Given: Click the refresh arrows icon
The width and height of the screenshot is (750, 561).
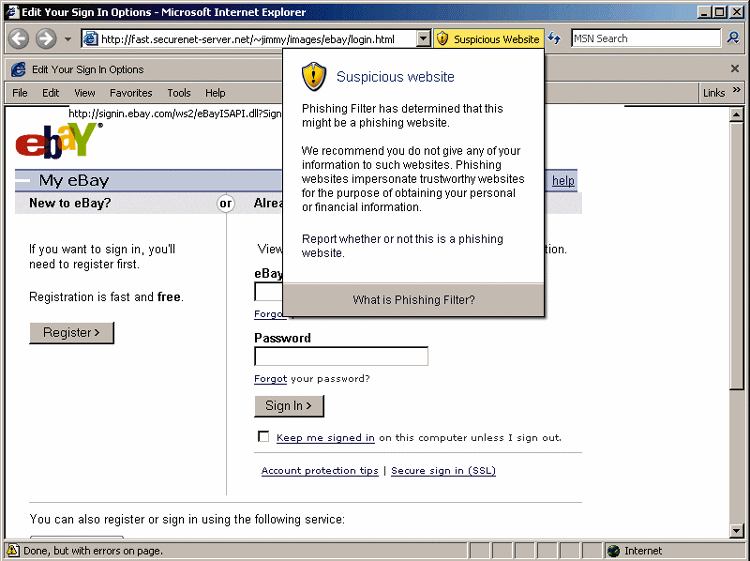Looking at the screenshot, I should click(x=555, y=38).
